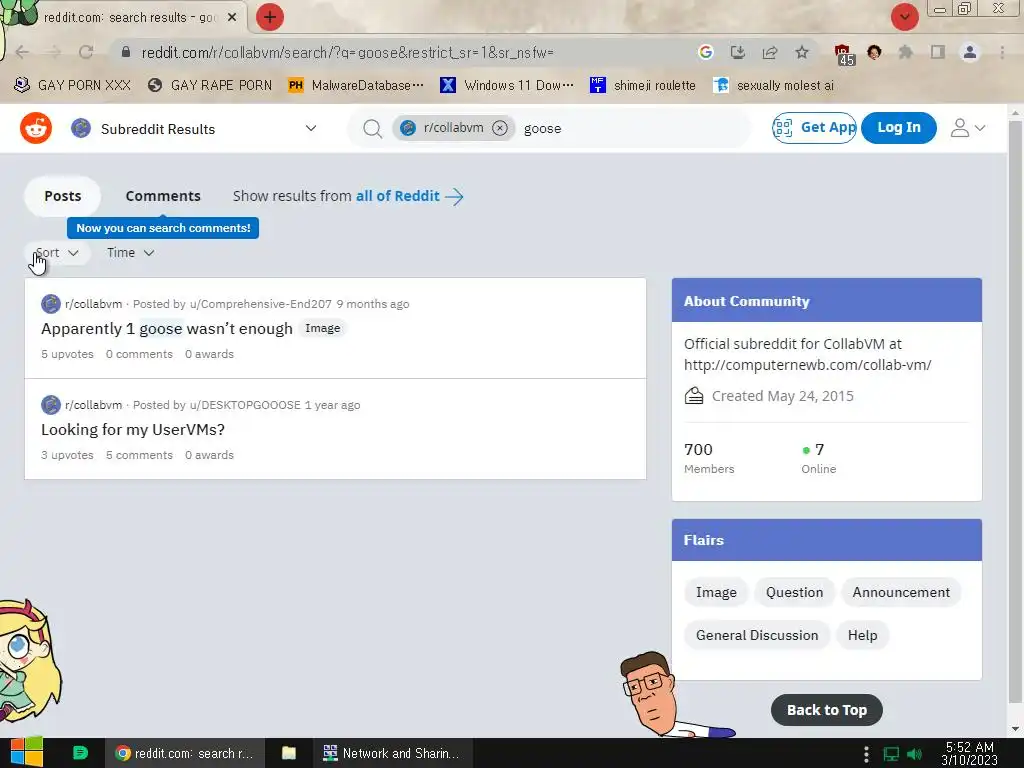Select the Question flair filter

794,592
